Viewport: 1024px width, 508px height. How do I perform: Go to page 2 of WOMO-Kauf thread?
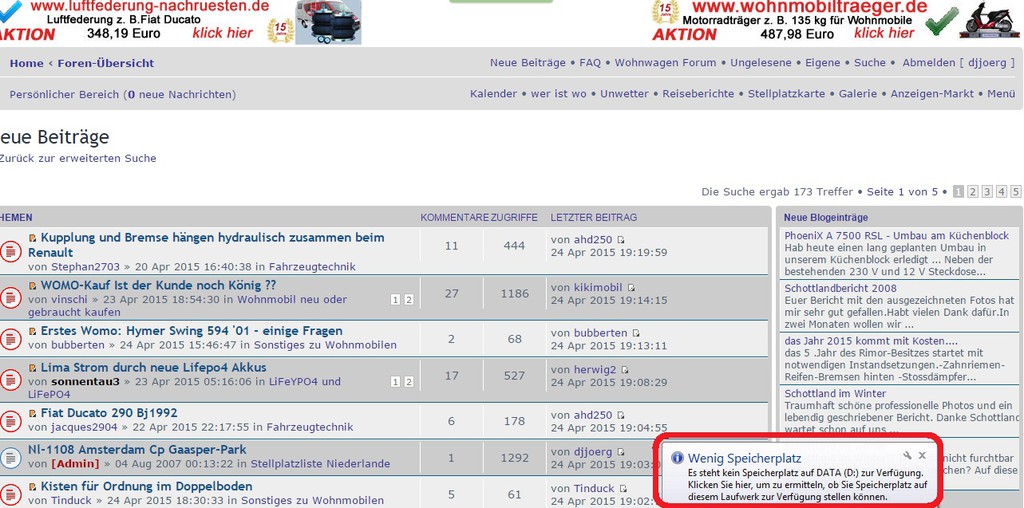[x=408, y=300]
